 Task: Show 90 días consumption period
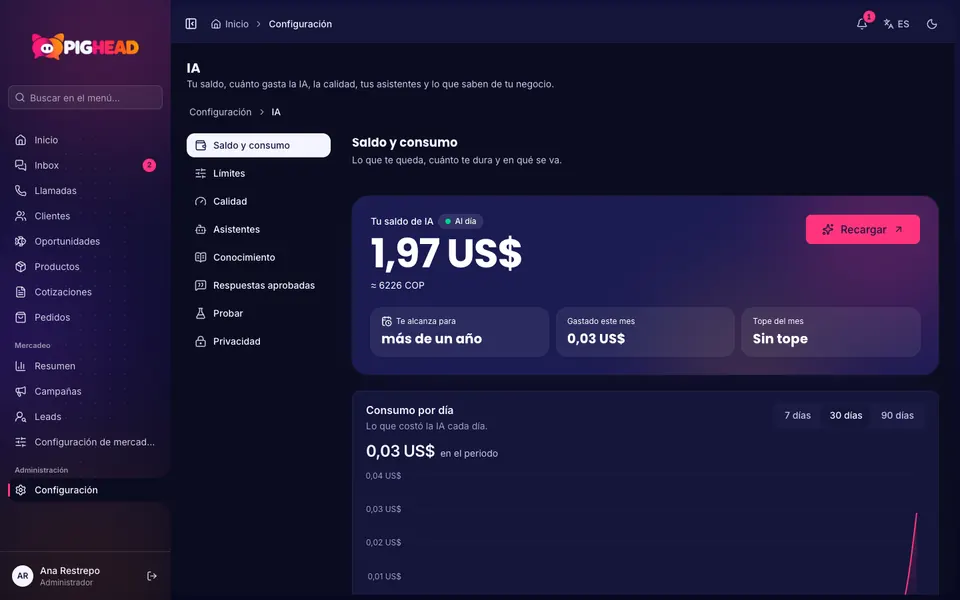click(x=897, y=415)
